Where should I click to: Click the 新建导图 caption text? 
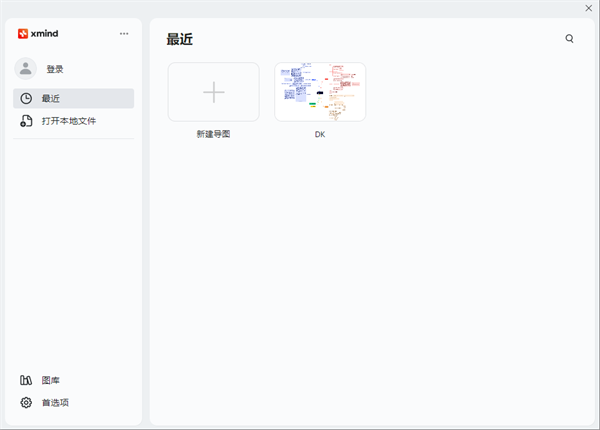(x=213, y=134)
